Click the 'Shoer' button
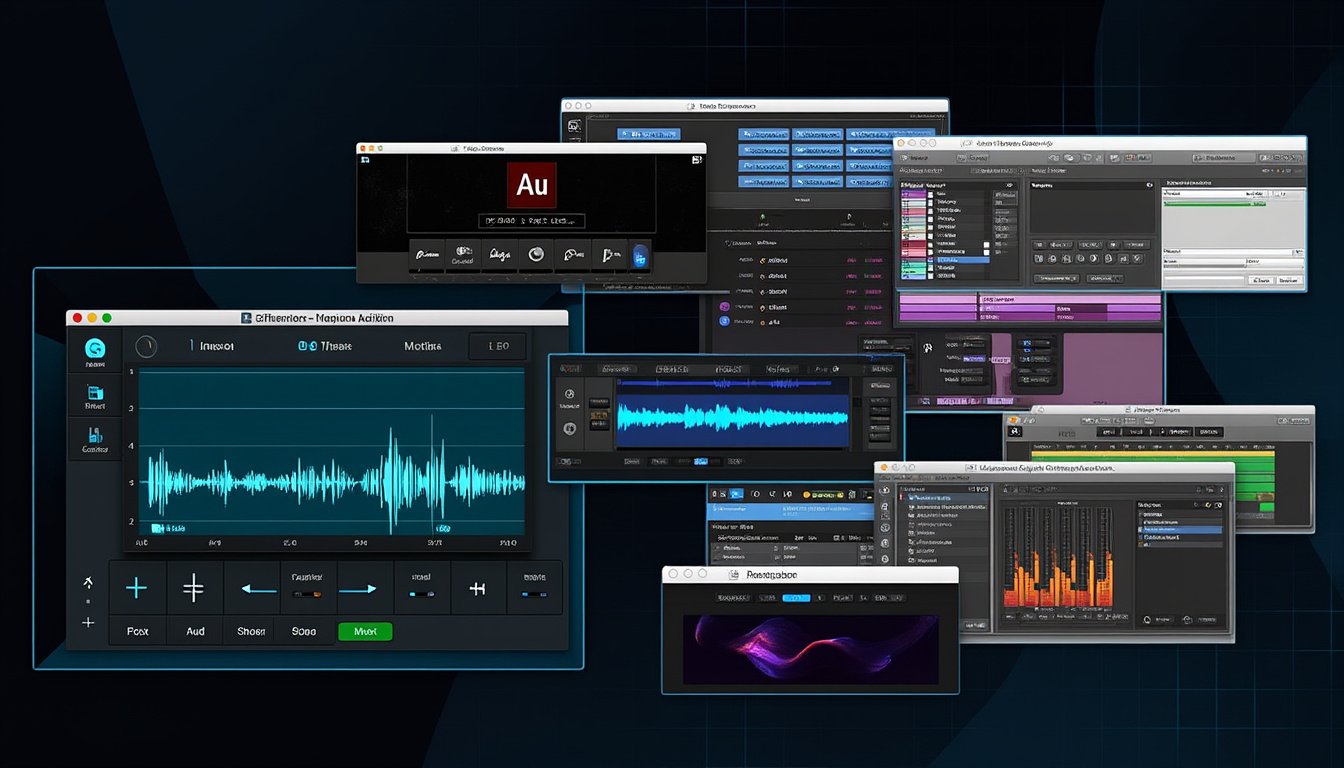Viewport: 1344px width, 768px height. point(251,632)
